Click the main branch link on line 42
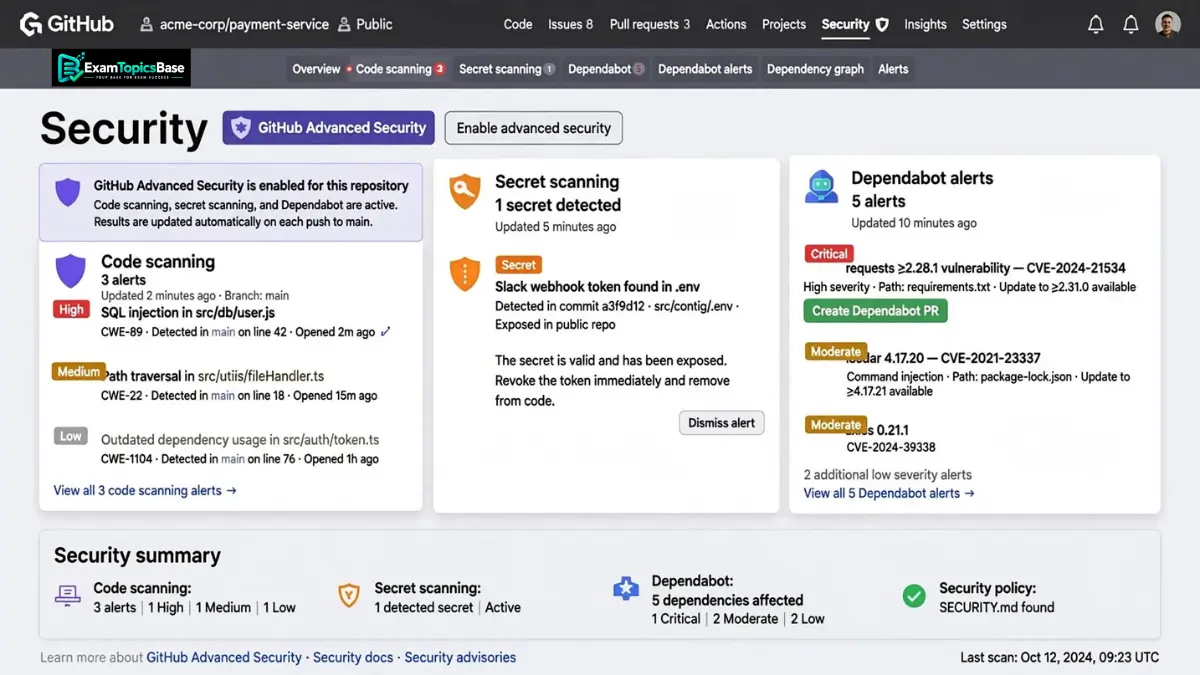1200x675 pixels. pyautogui.click(x=222, y=332)
